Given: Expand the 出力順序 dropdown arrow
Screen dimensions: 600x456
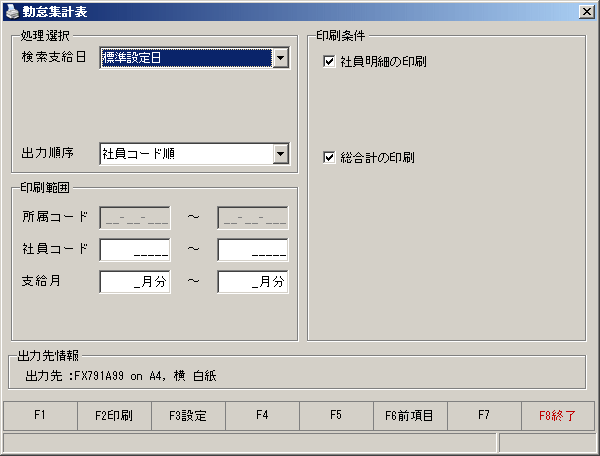Looking at the screenshot, I should click(x=280, y=154).
